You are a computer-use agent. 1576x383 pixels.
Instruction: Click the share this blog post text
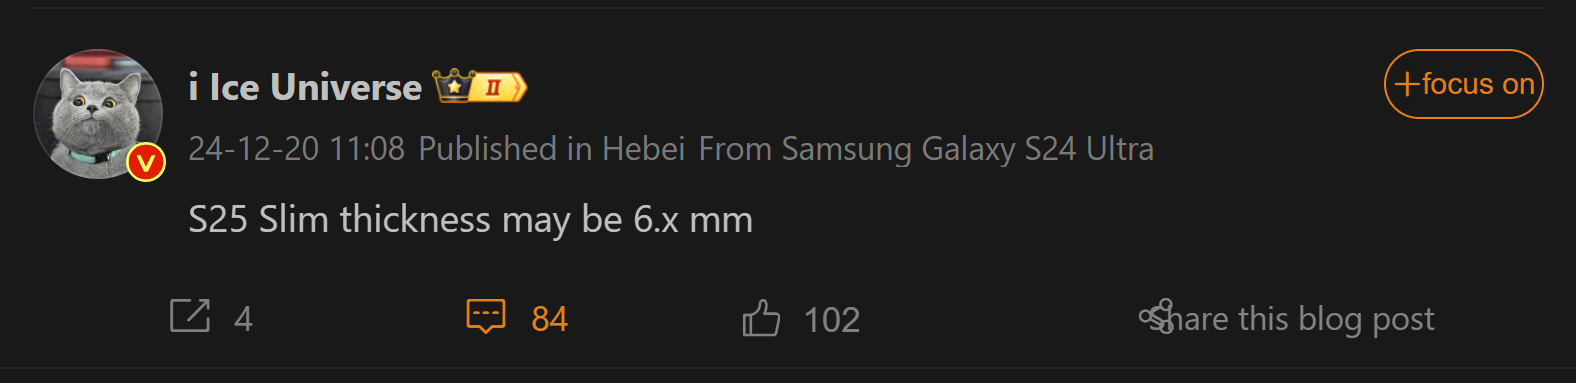point(1298,319)
